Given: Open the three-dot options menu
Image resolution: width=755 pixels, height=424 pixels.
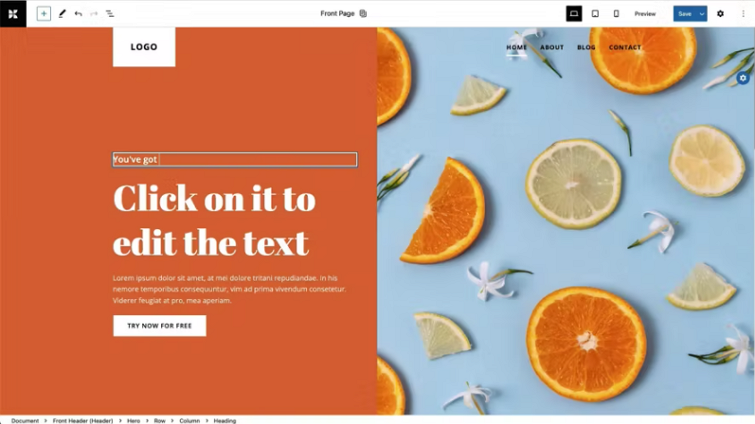Looking at the screenshot, I should click(x=743, y=13).
